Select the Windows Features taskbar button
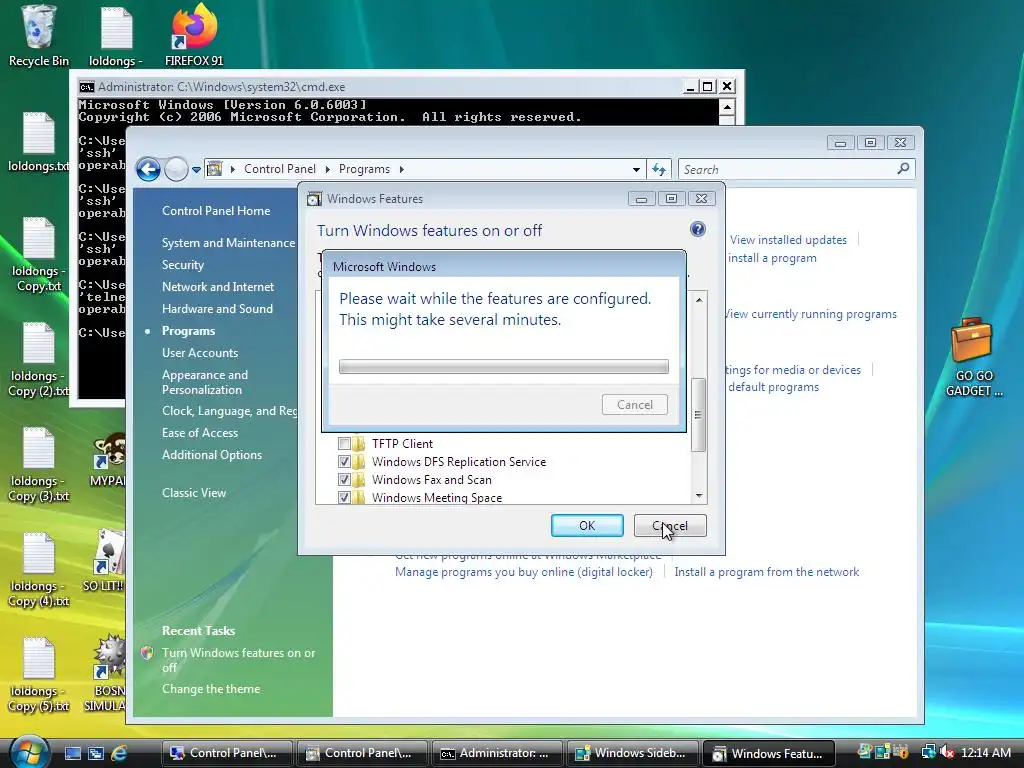The width and height of the screenshot is (1024, 768). coord(769,754)
